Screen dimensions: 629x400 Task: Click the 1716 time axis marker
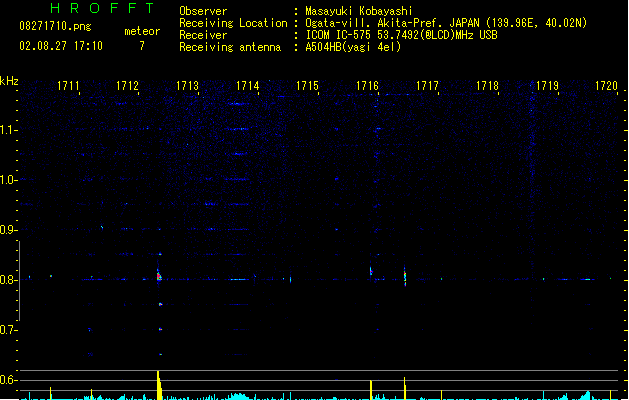pyautogui.click(x=367, y=86)
